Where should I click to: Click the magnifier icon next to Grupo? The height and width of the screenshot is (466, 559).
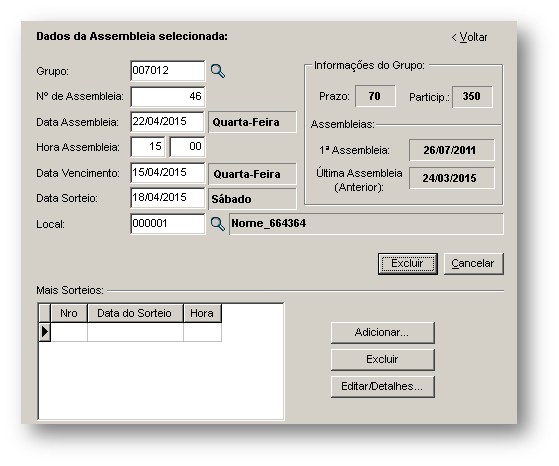click(218, 71)
